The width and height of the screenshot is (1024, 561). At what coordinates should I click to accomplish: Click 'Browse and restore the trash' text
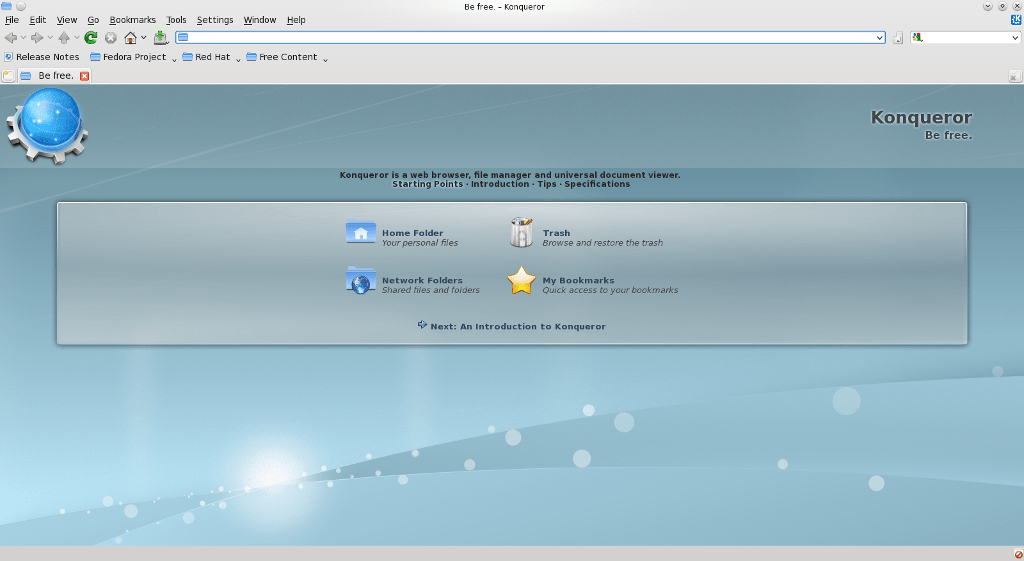tap(603, 243)
